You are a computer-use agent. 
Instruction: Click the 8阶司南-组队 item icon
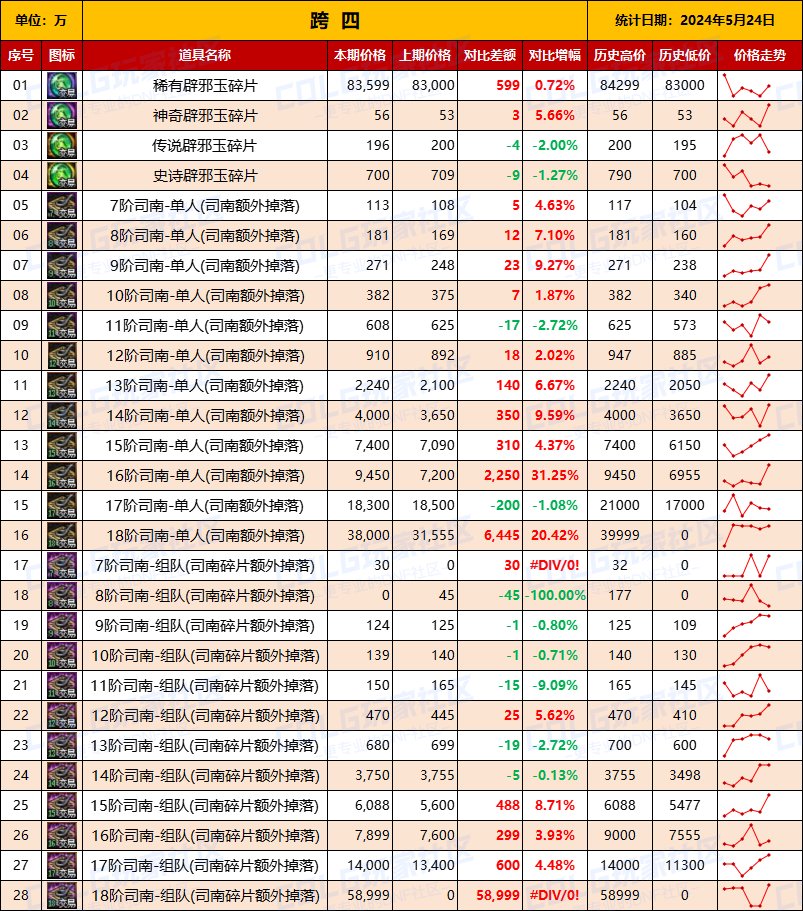pos(62,596)
